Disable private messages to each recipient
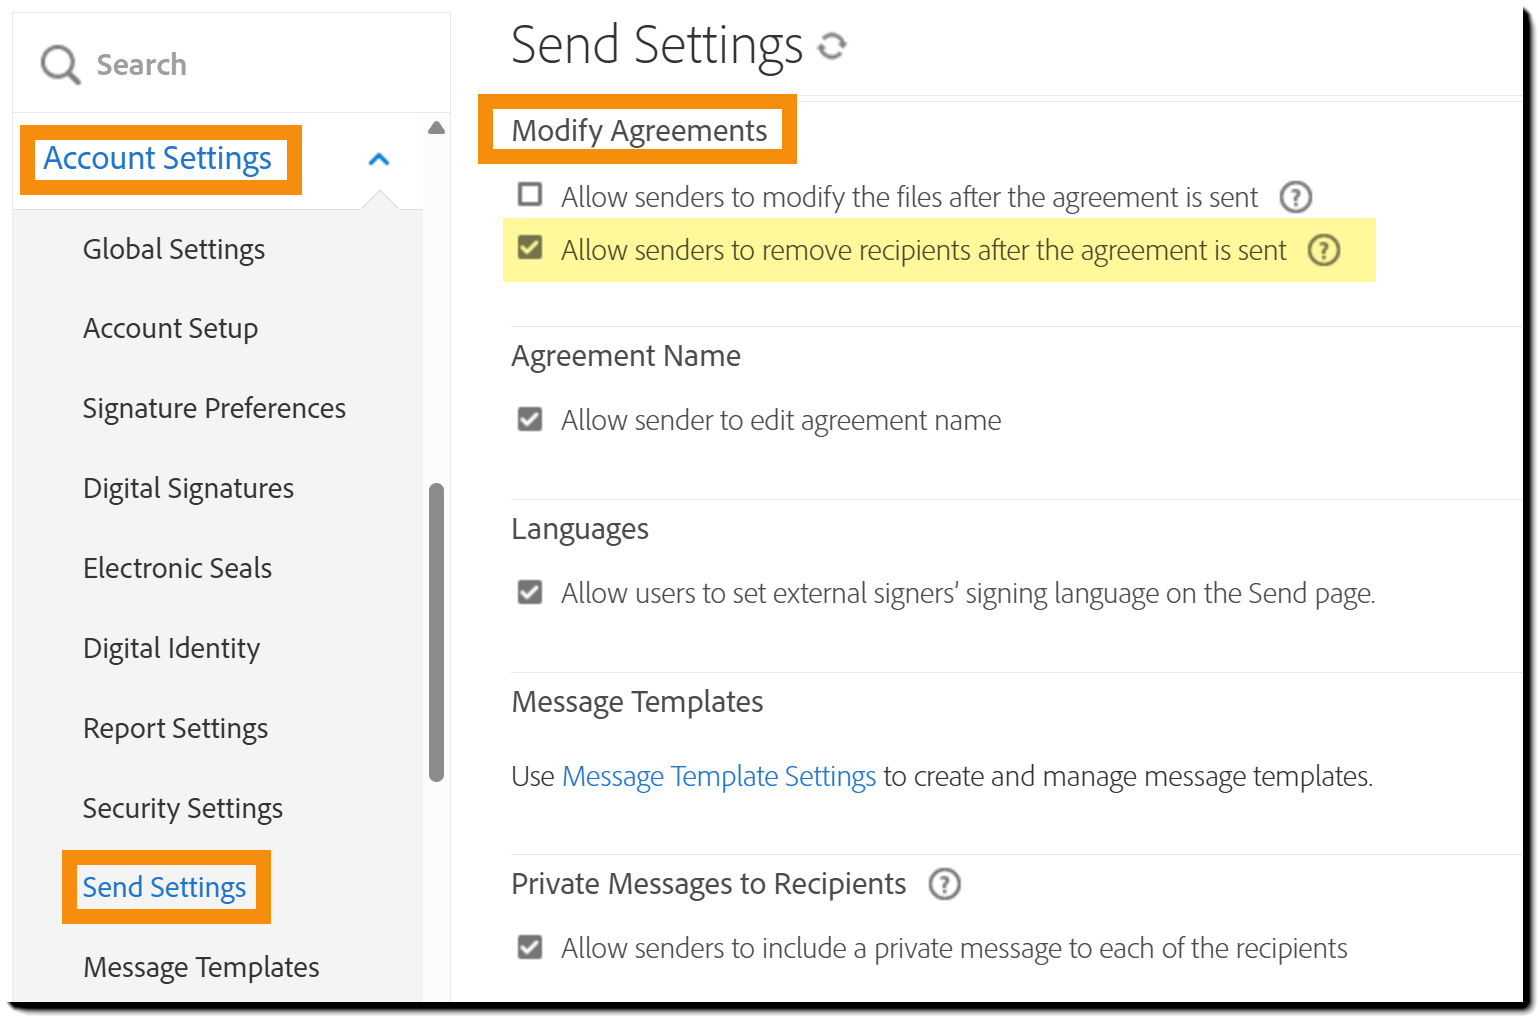The image size is (1538, 1016). pyautogui.click(x=529, y=947)
